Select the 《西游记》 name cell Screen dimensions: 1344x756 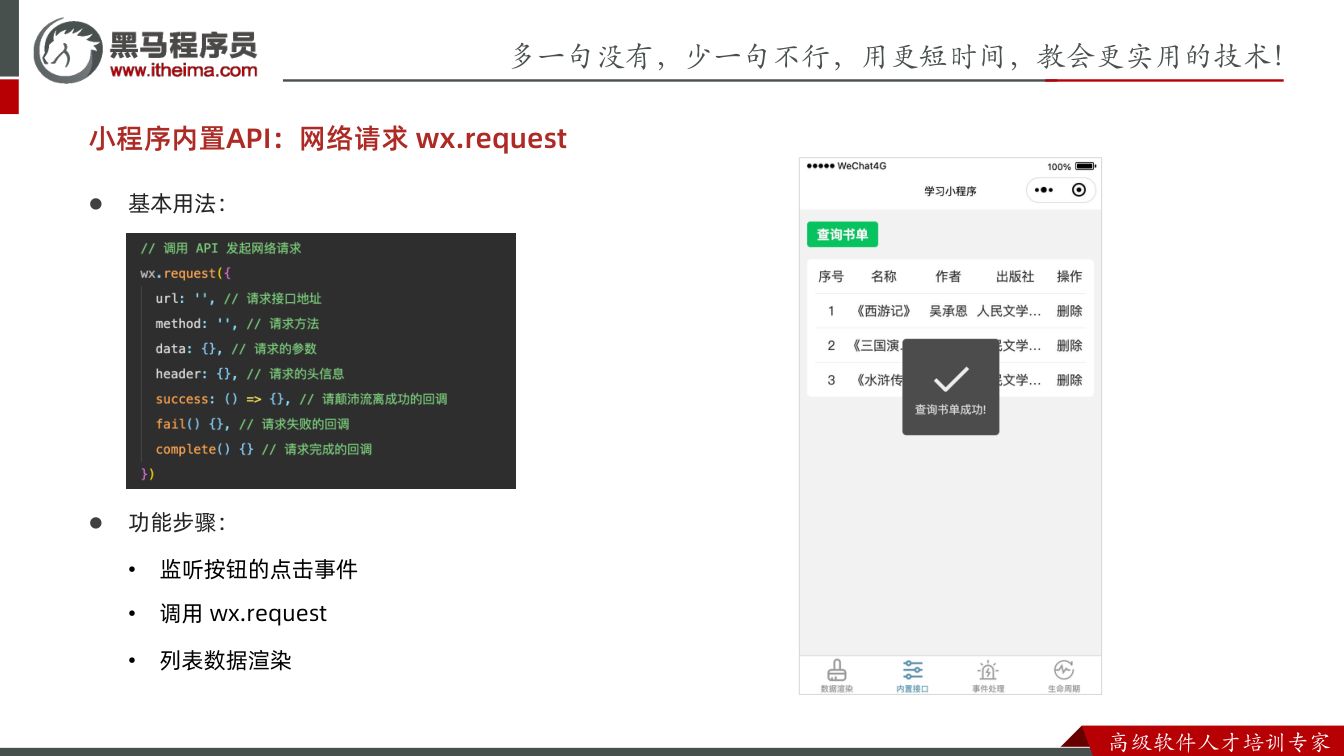pyautogui.click(x=884, y=311)
